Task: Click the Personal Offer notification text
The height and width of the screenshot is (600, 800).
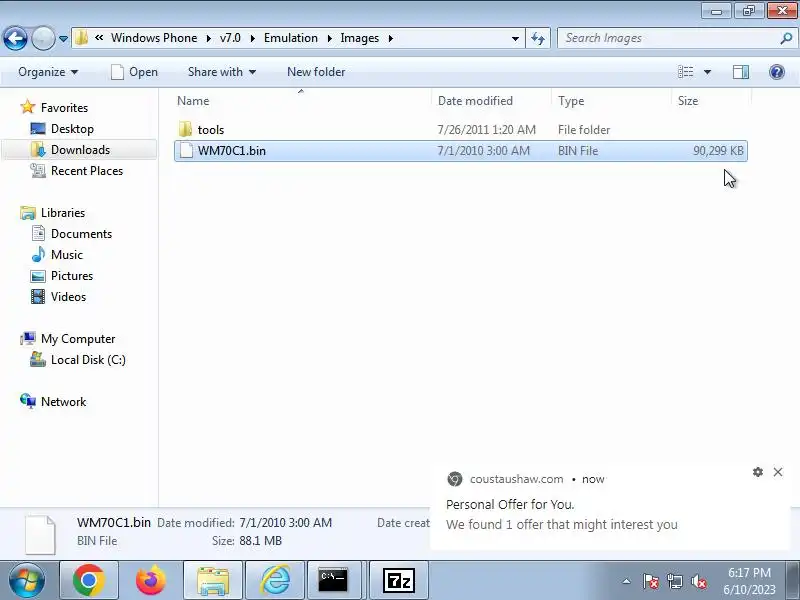Action: (510, 505)
